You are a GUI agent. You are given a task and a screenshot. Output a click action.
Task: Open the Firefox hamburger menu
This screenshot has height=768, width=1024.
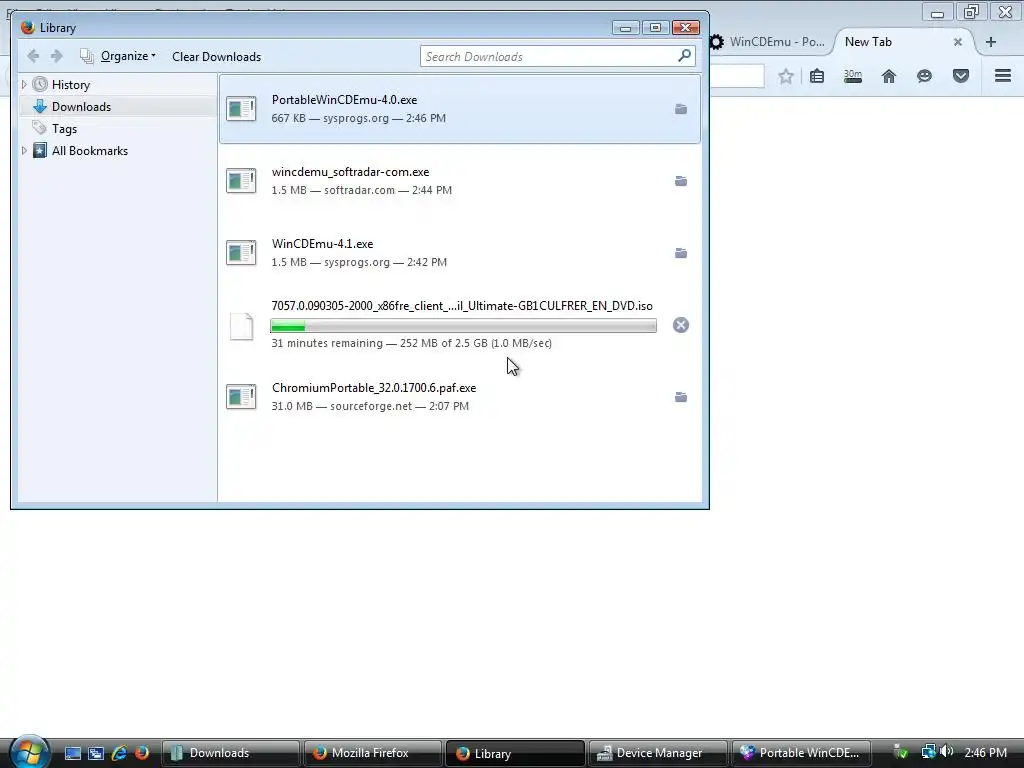pos(1002,76)
